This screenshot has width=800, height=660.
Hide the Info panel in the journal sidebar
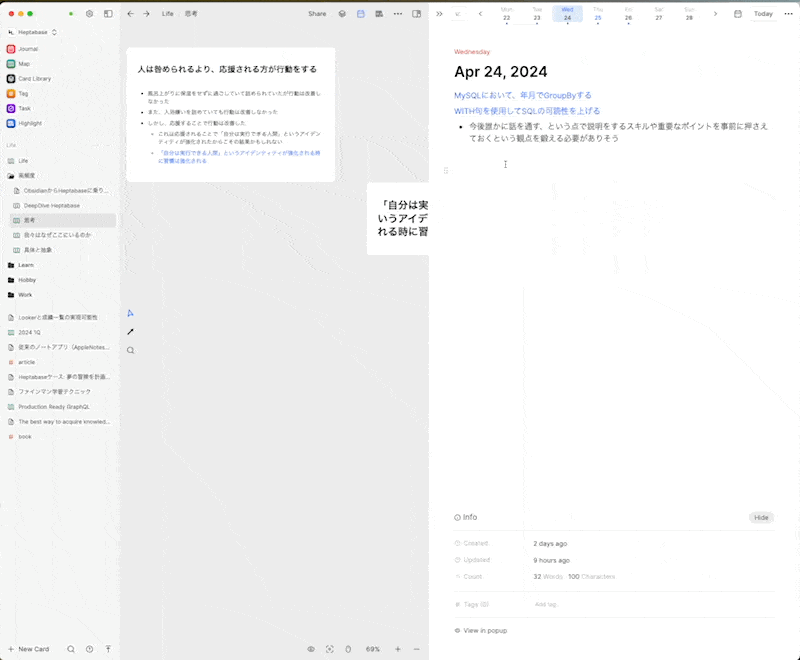[x=761, y=517]
